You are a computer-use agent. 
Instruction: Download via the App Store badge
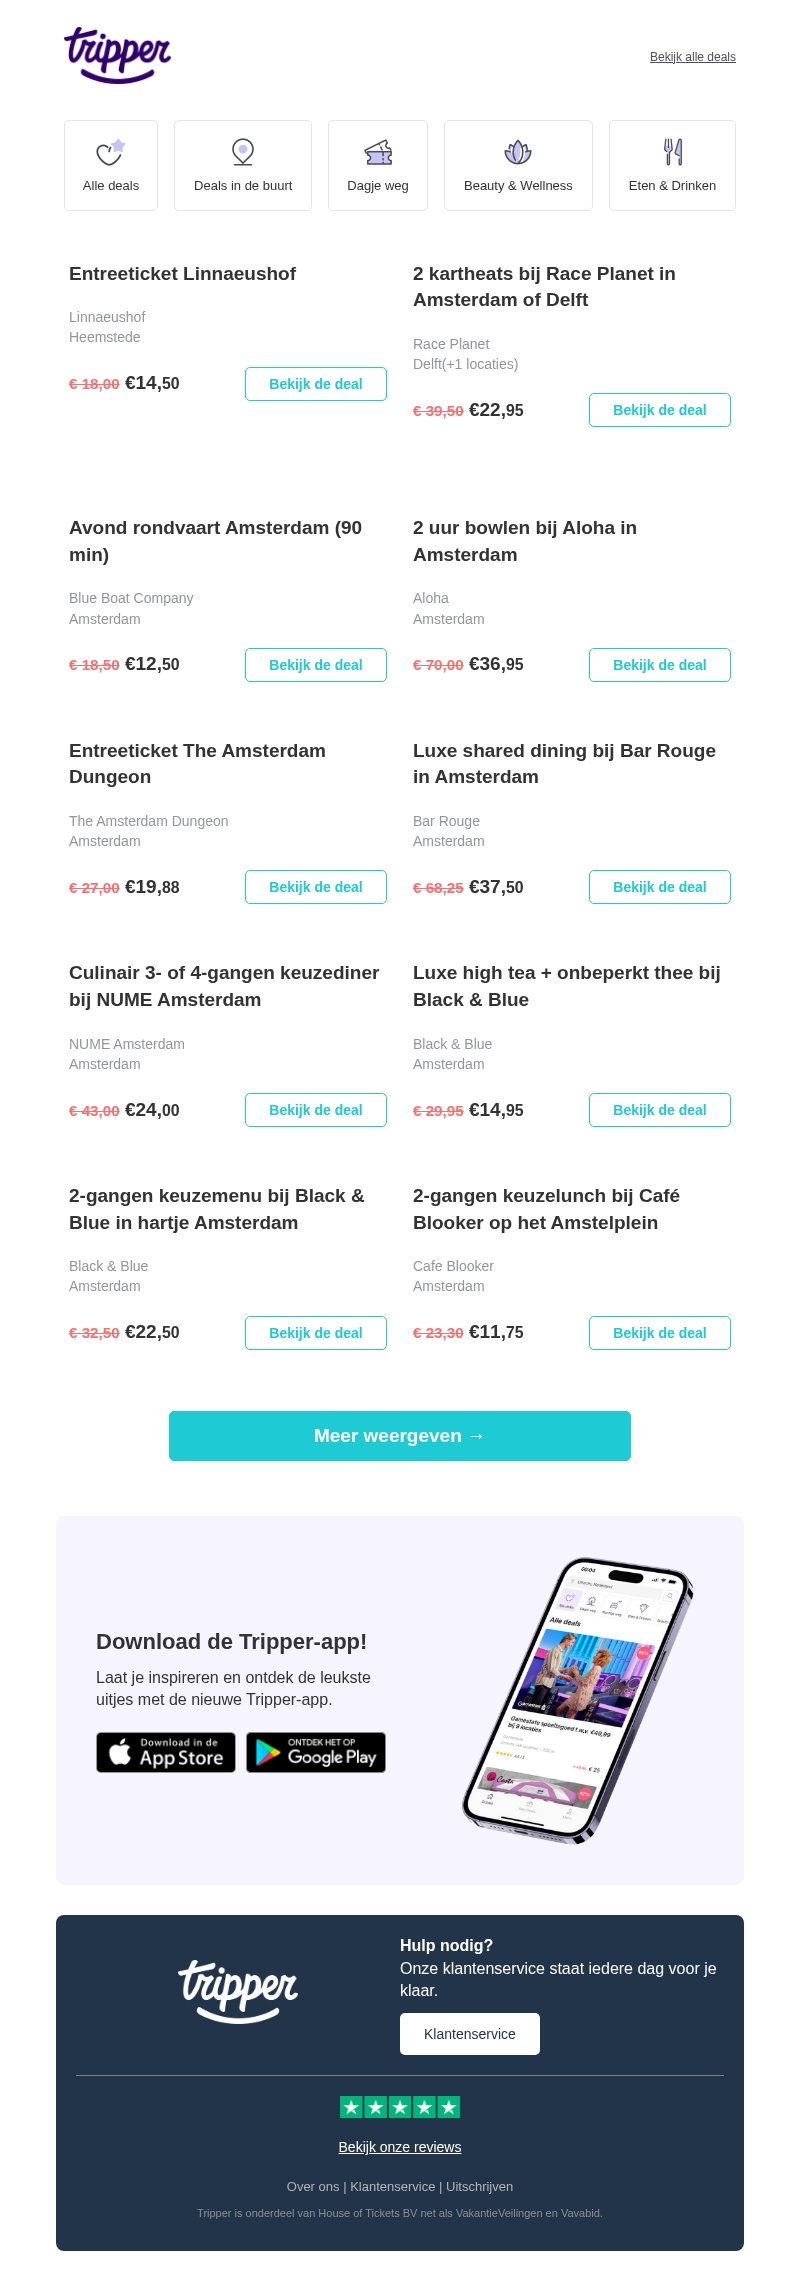[x=166, y=1753]
